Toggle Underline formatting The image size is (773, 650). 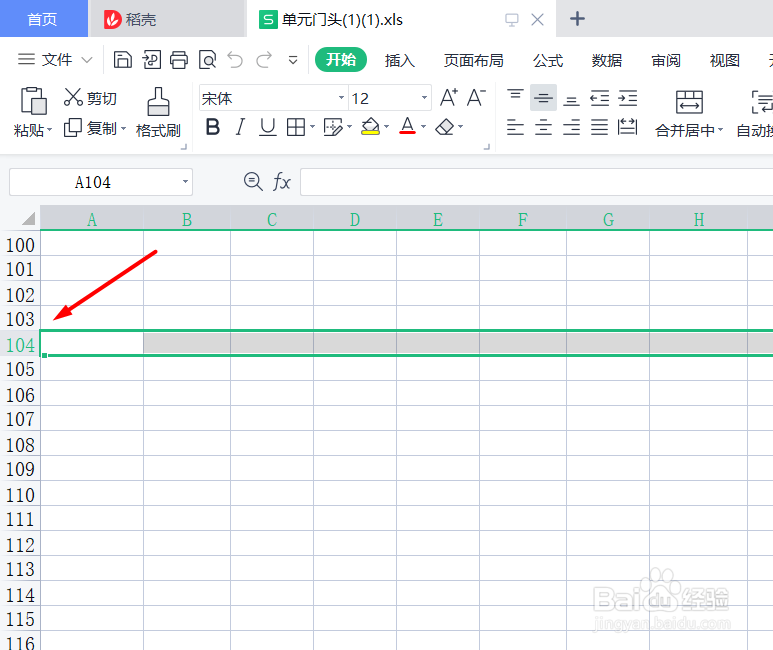click(x=268, y=127)
